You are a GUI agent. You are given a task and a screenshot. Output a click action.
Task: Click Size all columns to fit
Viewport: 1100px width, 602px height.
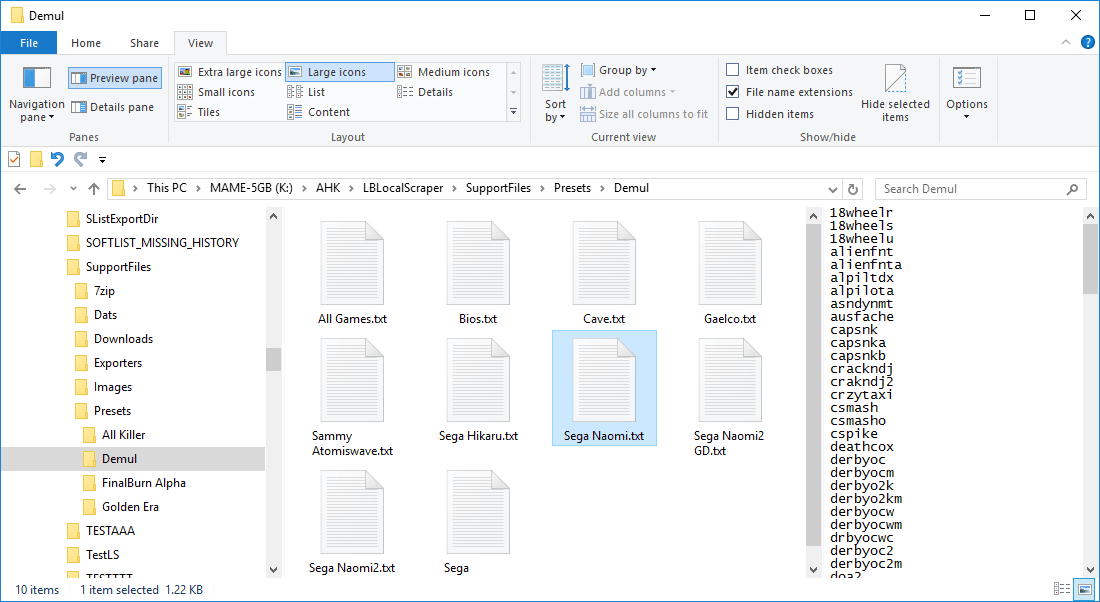644,114
